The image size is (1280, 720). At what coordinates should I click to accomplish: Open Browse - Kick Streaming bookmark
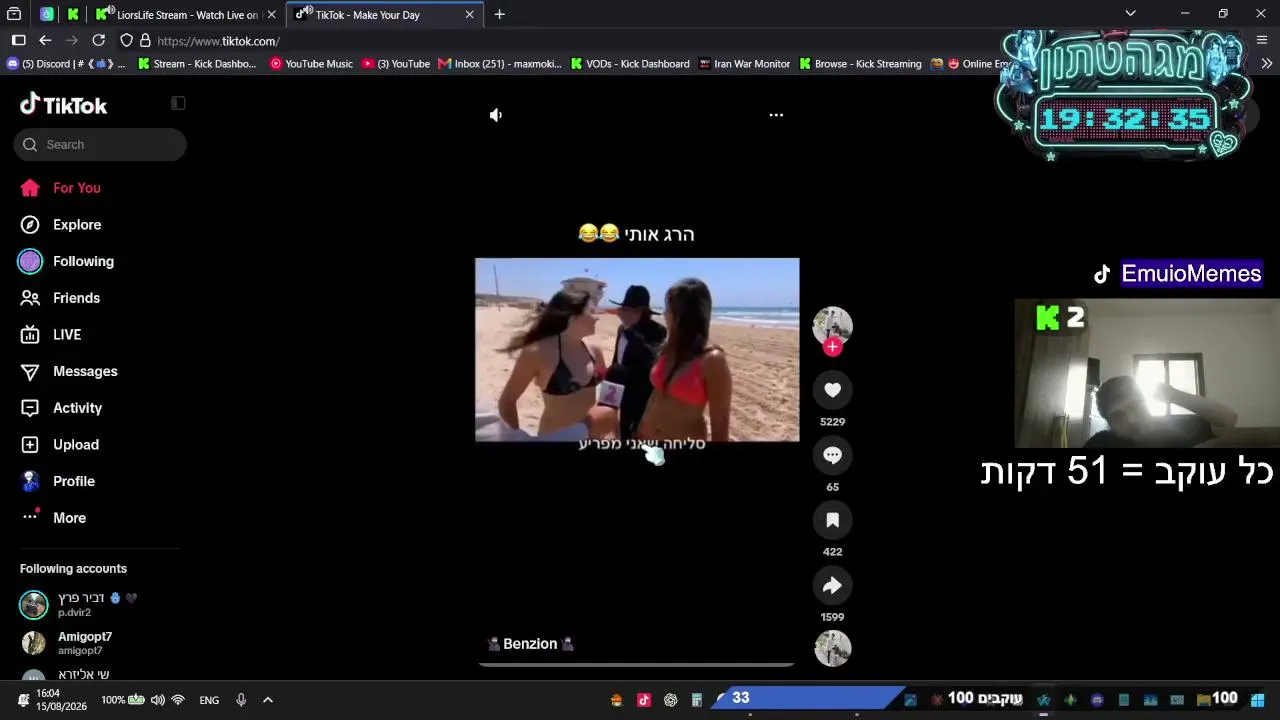860,64
